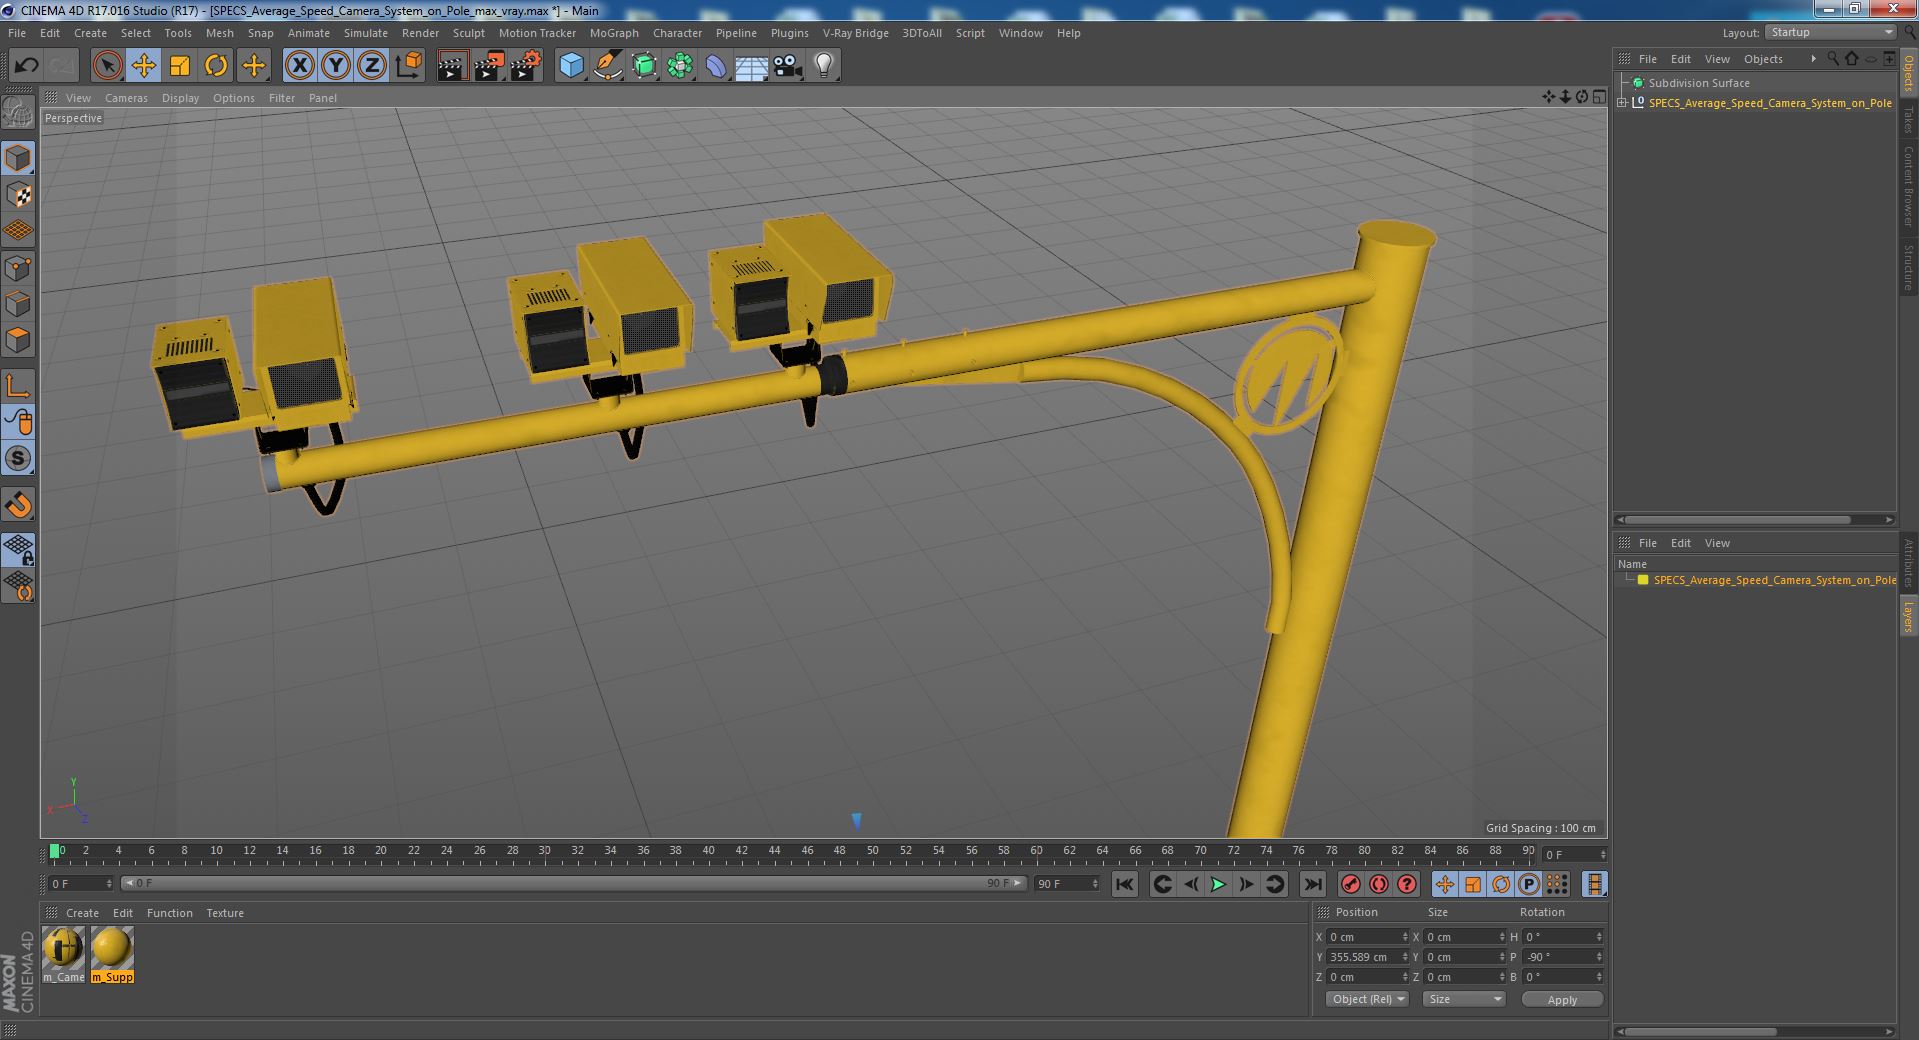This screenshot has height=1040, width=1919.
Task: Toggle scale keyframe recording
Action: (x=1472, y=884)
